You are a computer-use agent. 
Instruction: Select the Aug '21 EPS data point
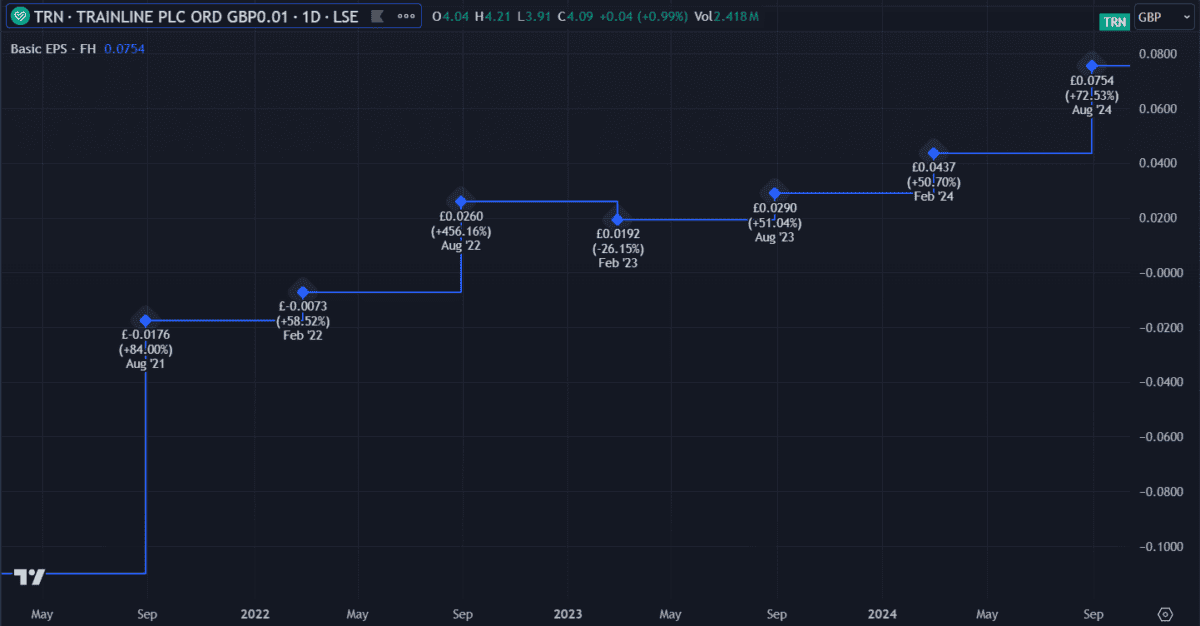pos(146,321)
